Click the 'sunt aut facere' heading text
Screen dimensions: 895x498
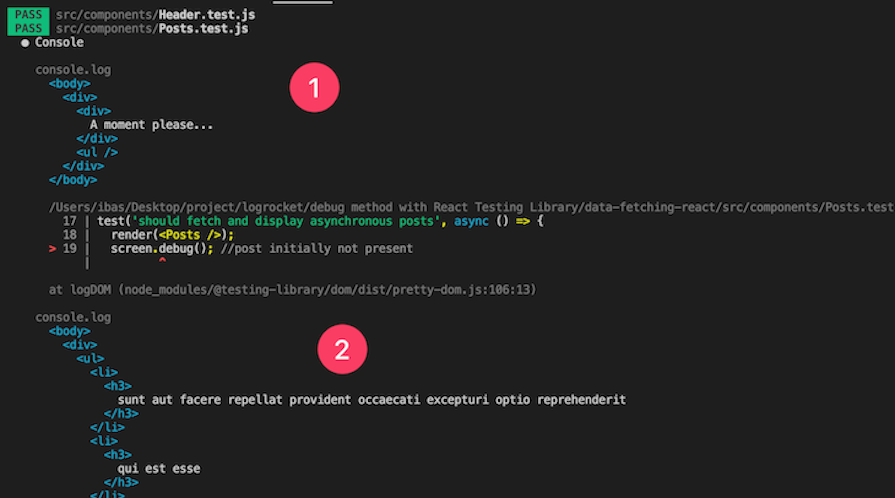372,399
